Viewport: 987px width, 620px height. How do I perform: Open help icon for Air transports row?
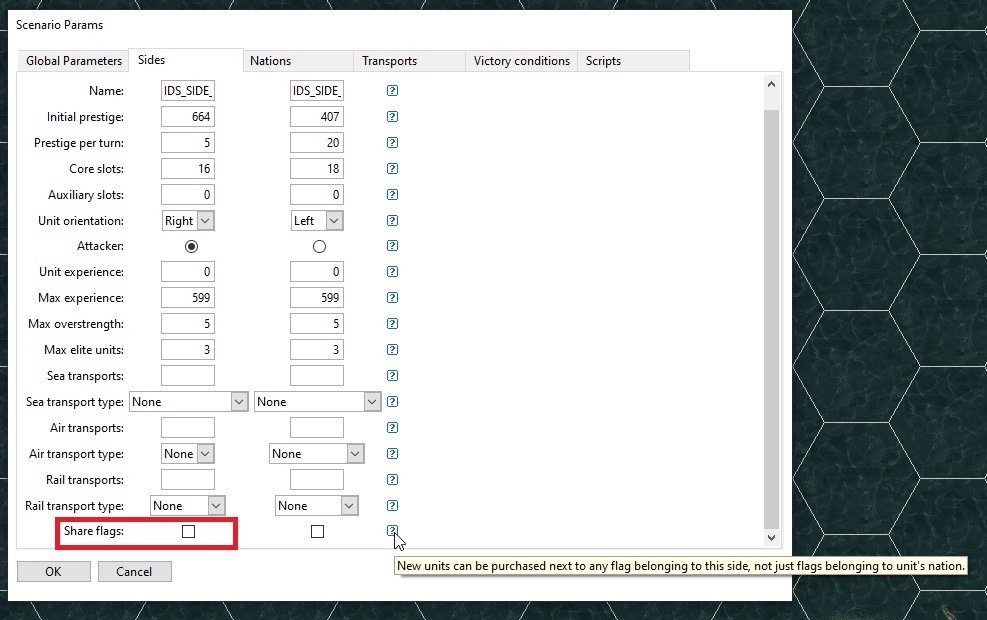click(392, 427)
